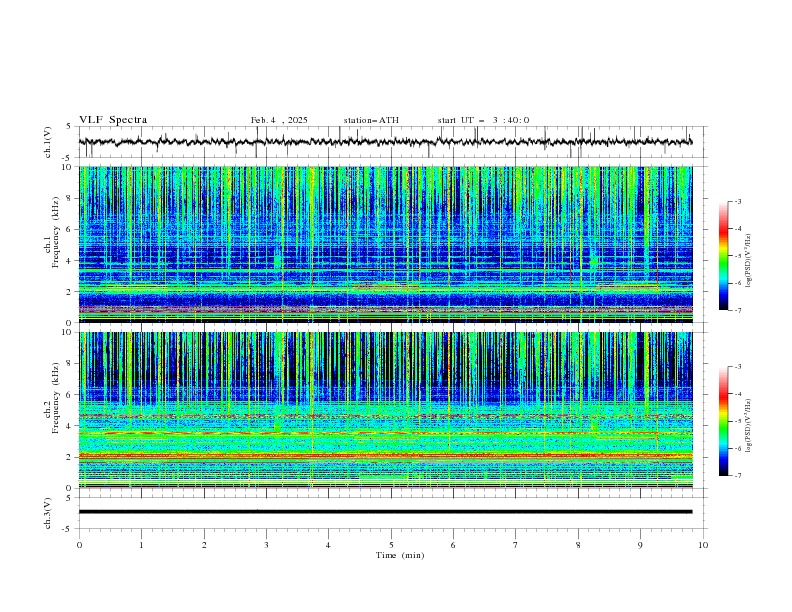
Task: Click the time axis tick label '10'
Action: [703, 545]
